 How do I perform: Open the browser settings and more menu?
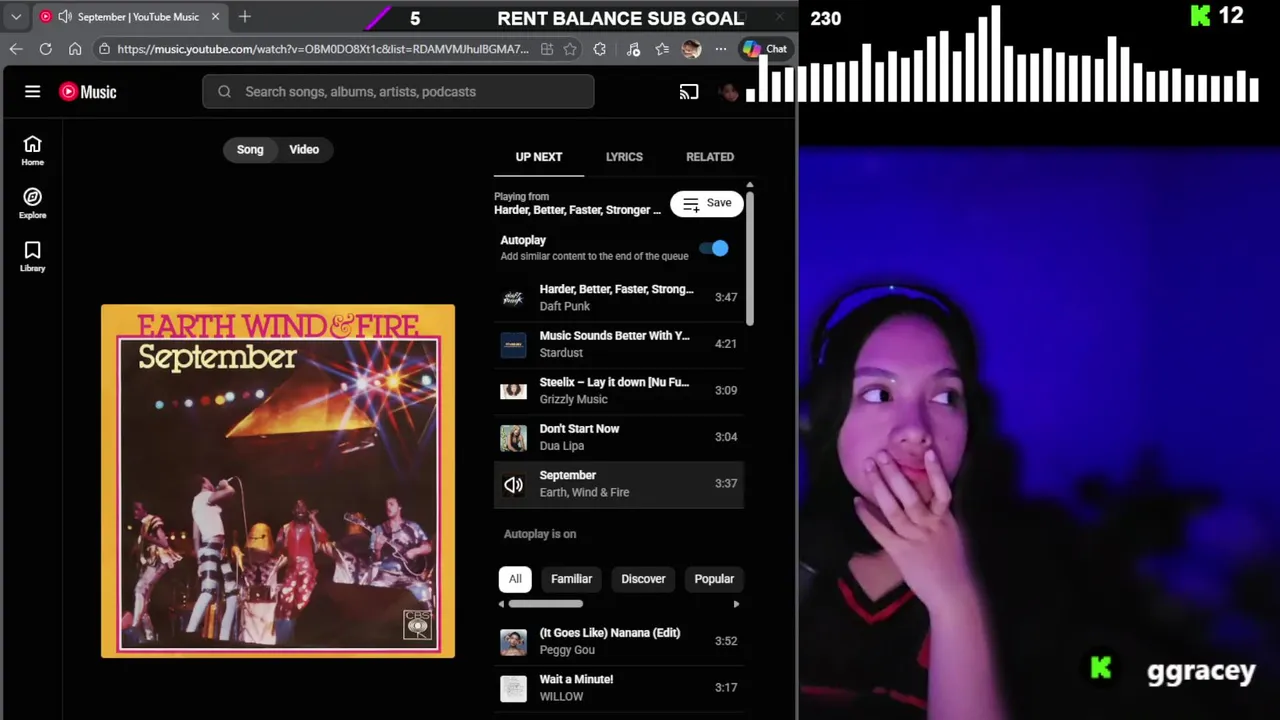click(720, 49)
